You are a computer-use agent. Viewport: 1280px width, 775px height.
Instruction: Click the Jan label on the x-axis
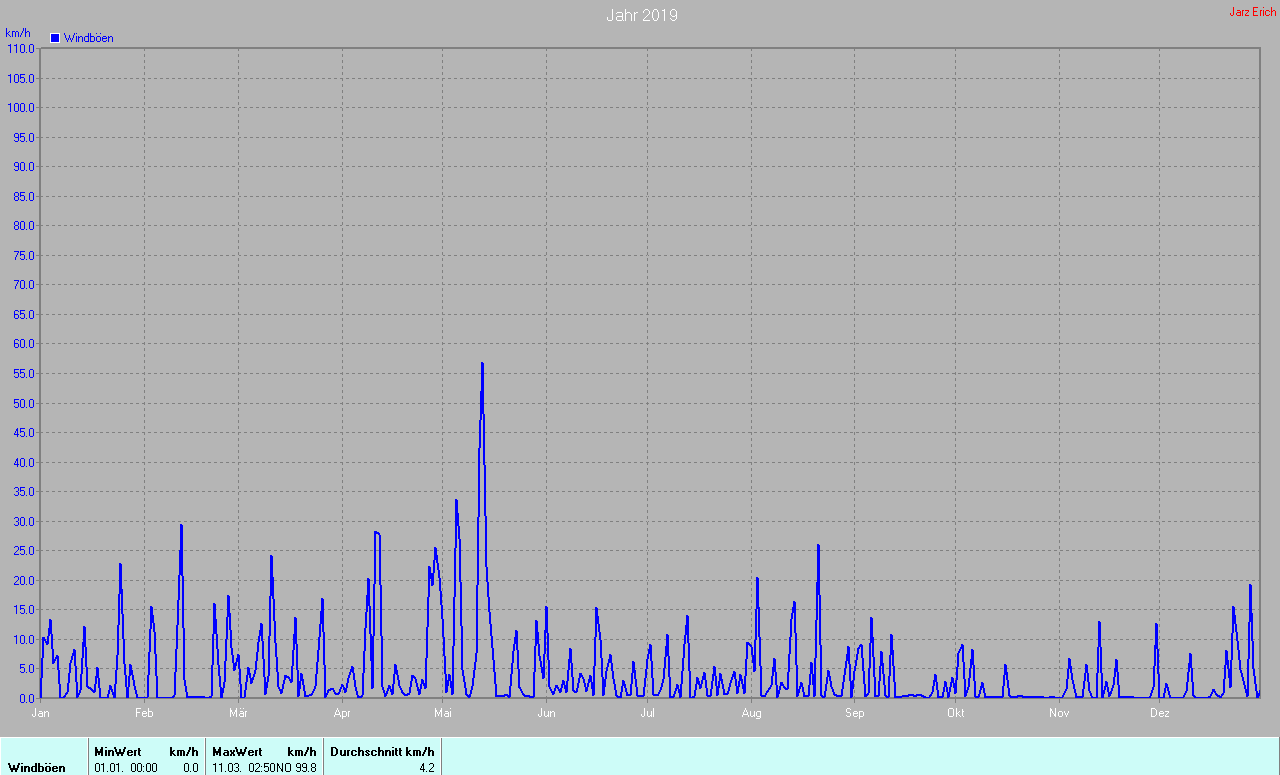pos(41,713)
